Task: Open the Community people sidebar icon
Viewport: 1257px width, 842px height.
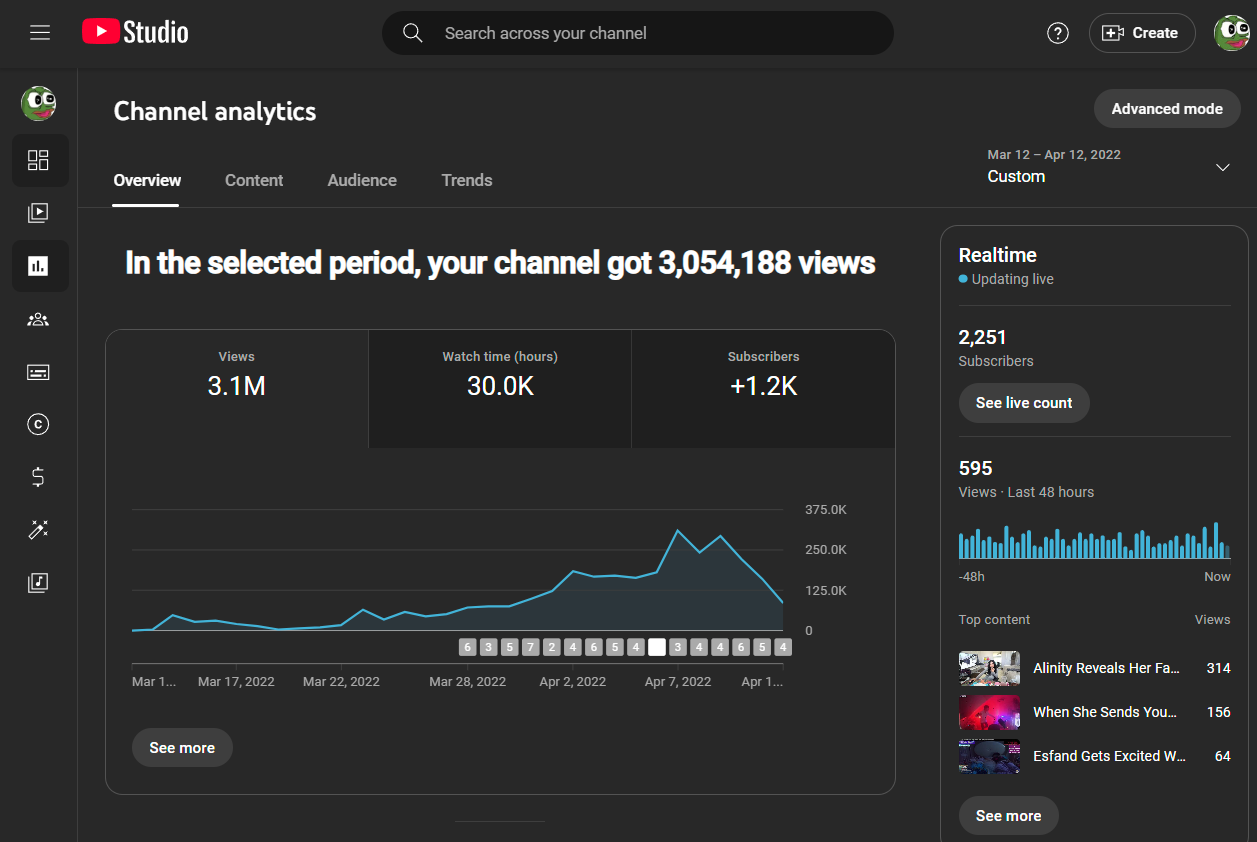Action: click(x=38, y=320)
